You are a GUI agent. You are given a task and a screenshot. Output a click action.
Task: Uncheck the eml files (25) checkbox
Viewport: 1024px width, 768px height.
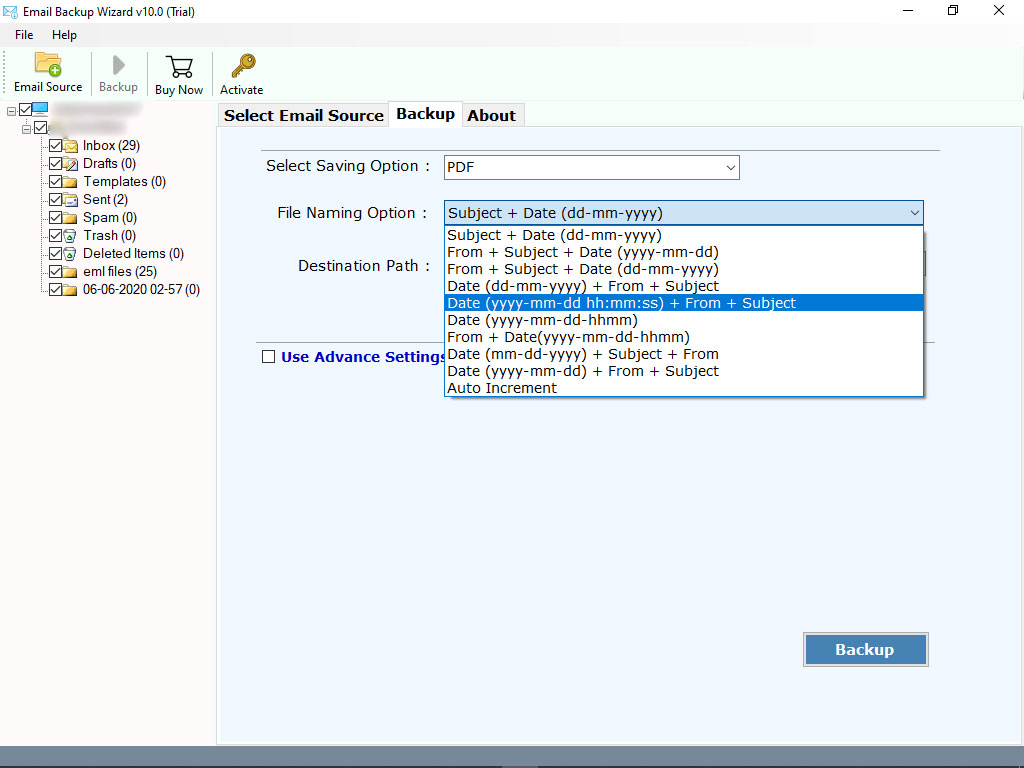(56, 271)
